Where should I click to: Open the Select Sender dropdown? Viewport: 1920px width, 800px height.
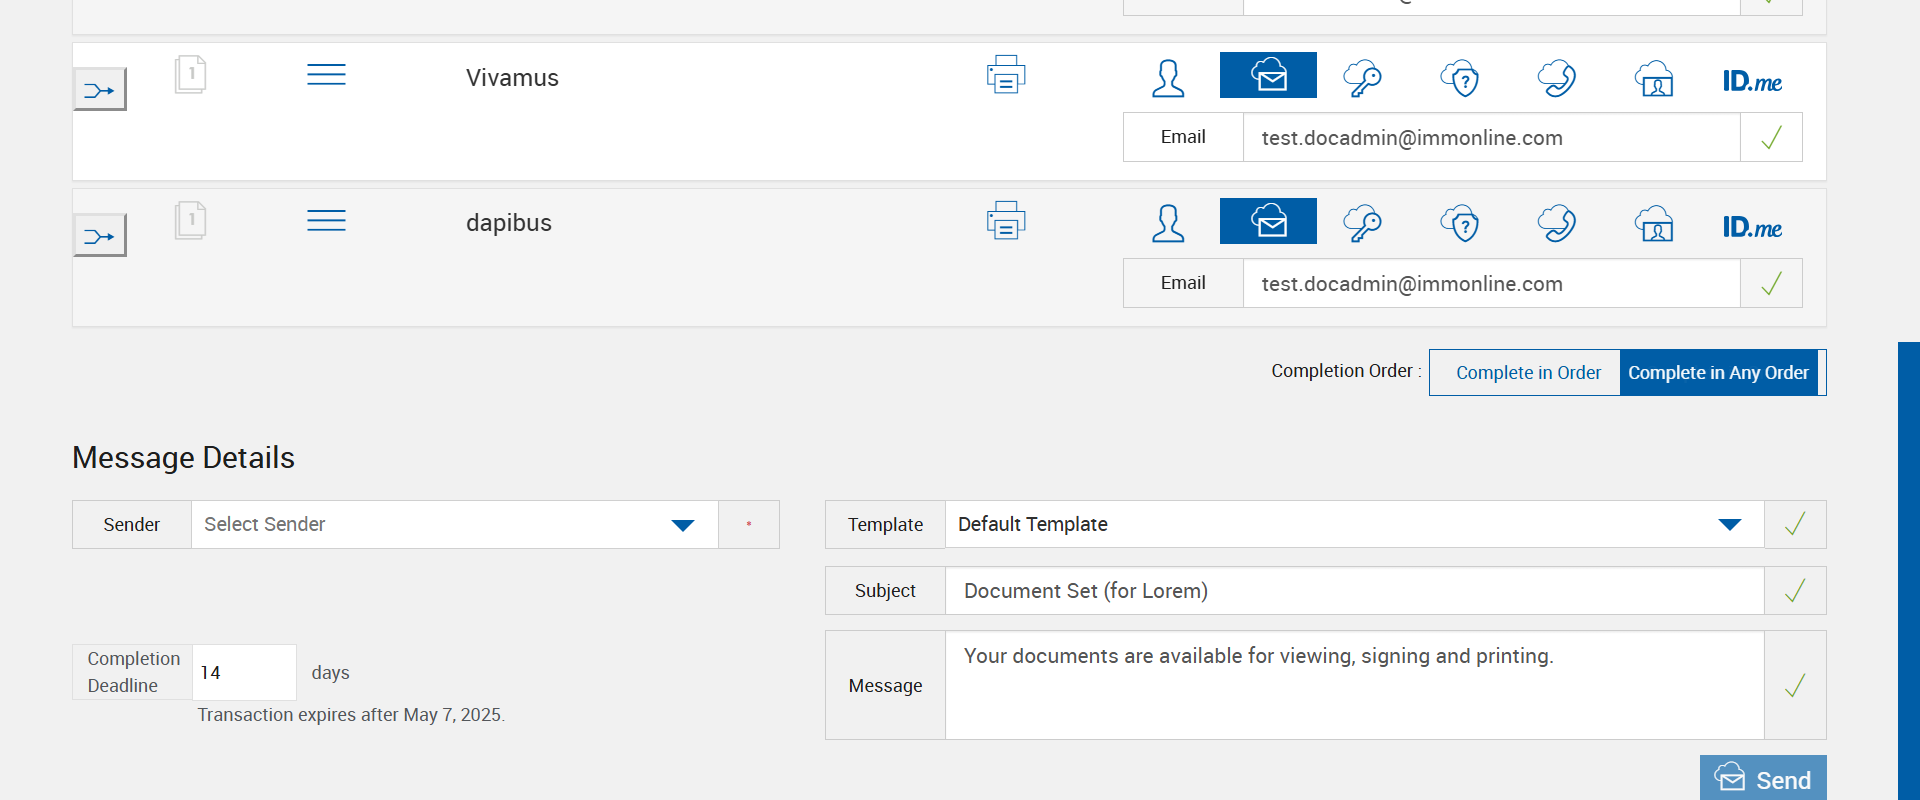[454, 525]
